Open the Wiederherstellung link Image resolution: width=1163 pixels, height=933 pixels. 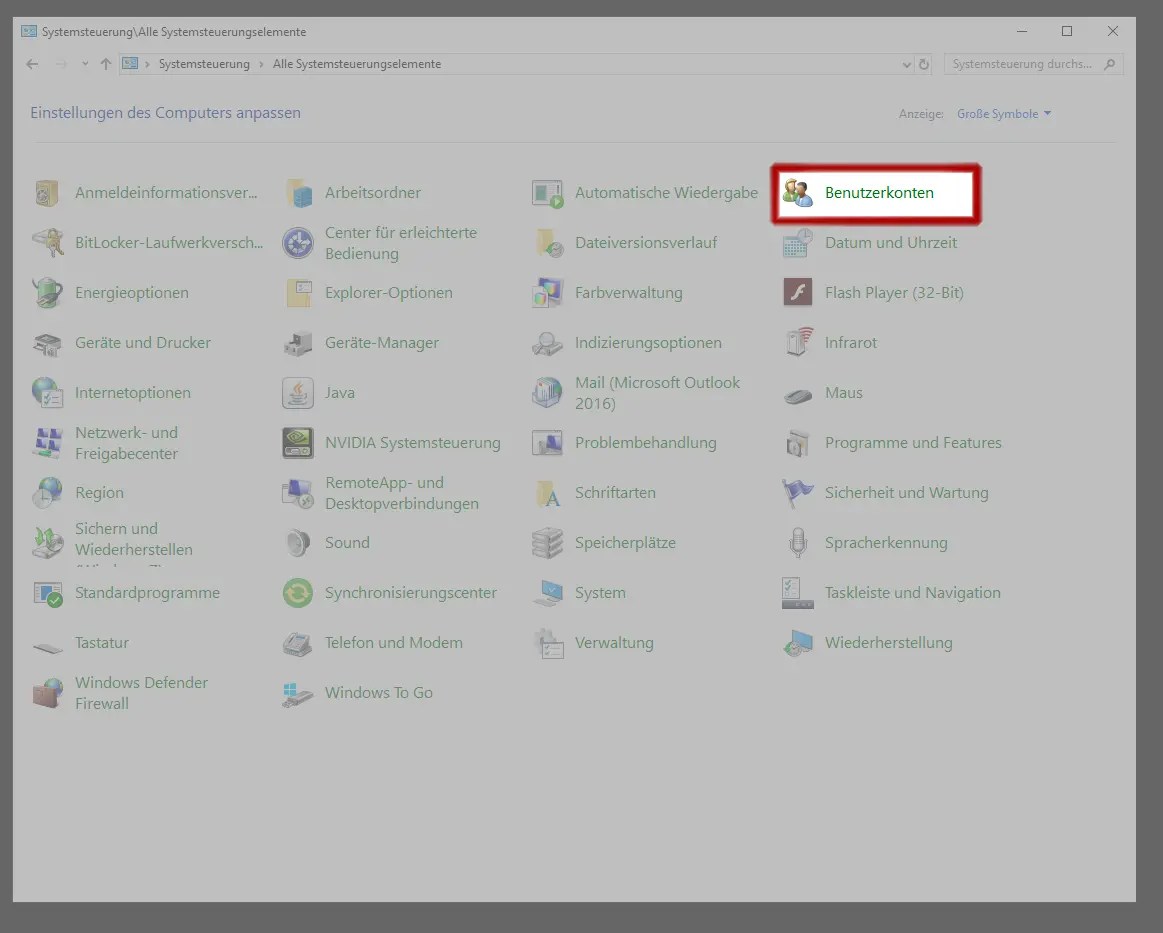889,642
